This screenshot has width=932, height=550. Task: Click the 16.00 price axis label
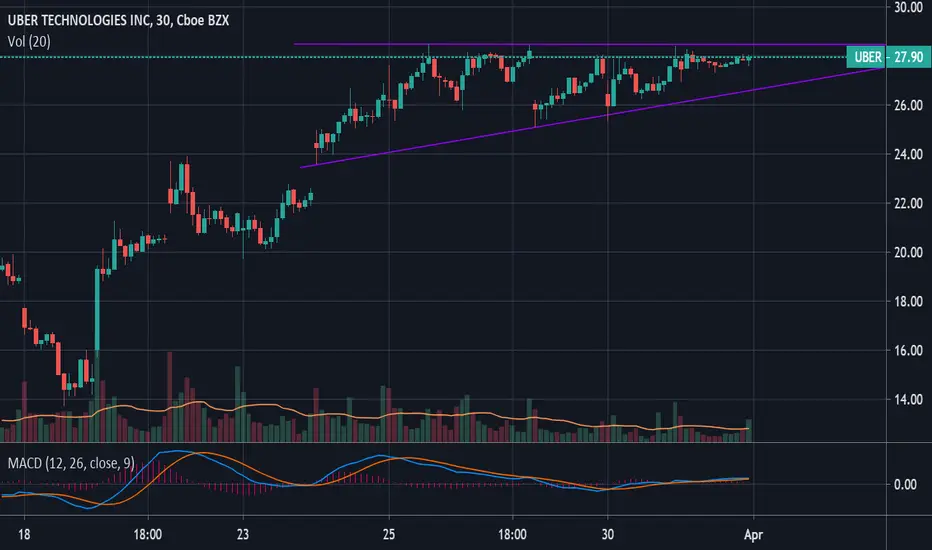908,351
